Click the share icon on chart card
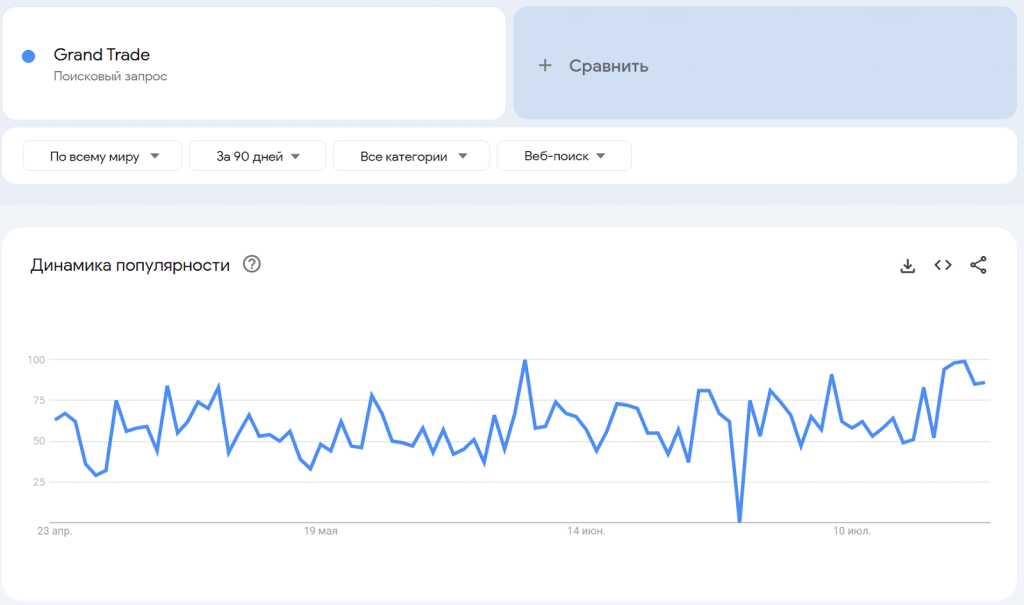Viewport: 1024px width, 605px height. (x=978, y=265)
